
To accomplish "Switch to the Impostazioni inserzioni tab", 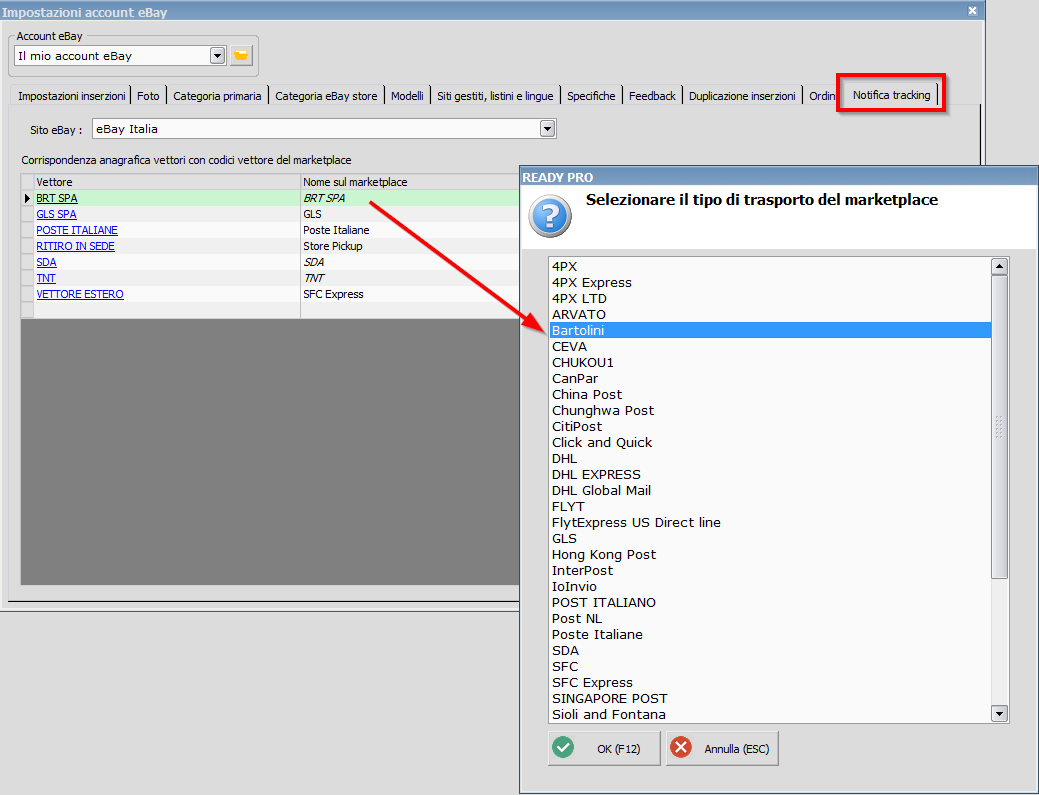I will 72,96.
